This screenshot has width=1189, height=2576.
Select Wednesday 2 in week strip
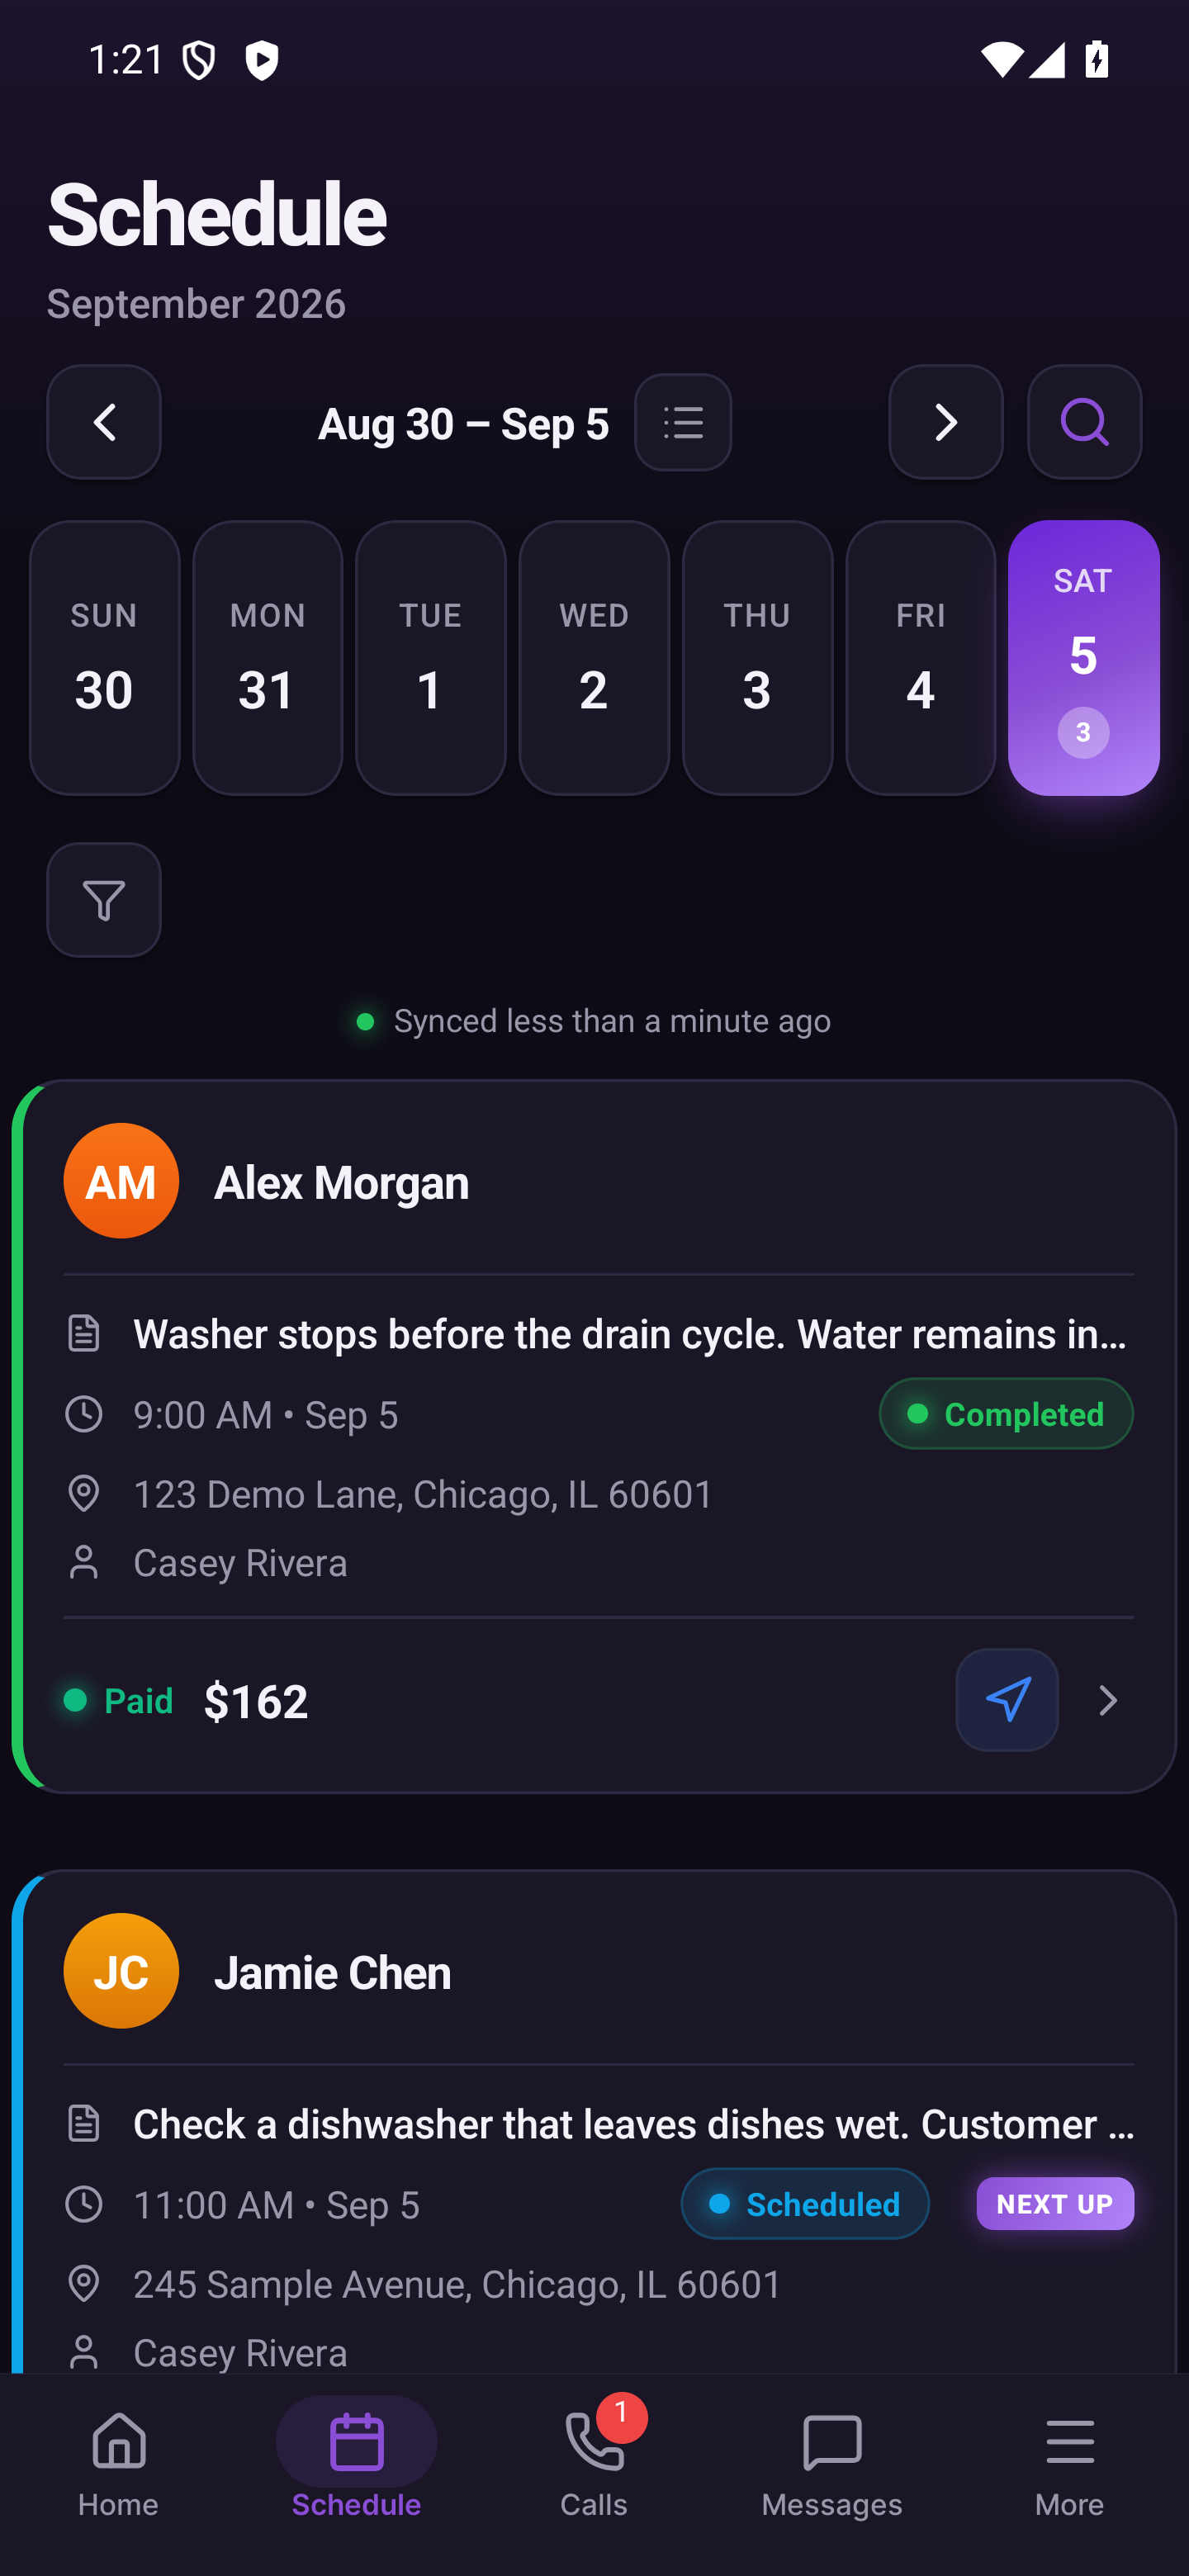[594, 657]
